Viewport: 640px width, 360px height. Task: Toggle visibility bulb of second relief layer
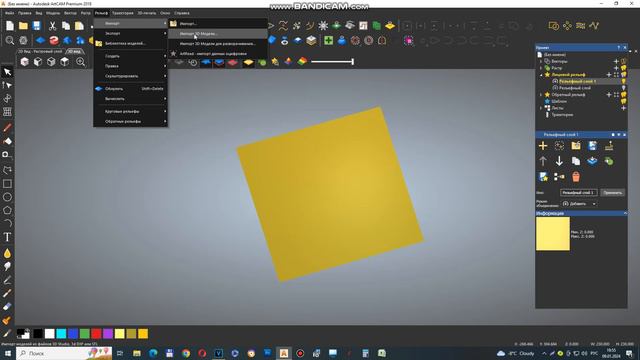pos(623,88)
